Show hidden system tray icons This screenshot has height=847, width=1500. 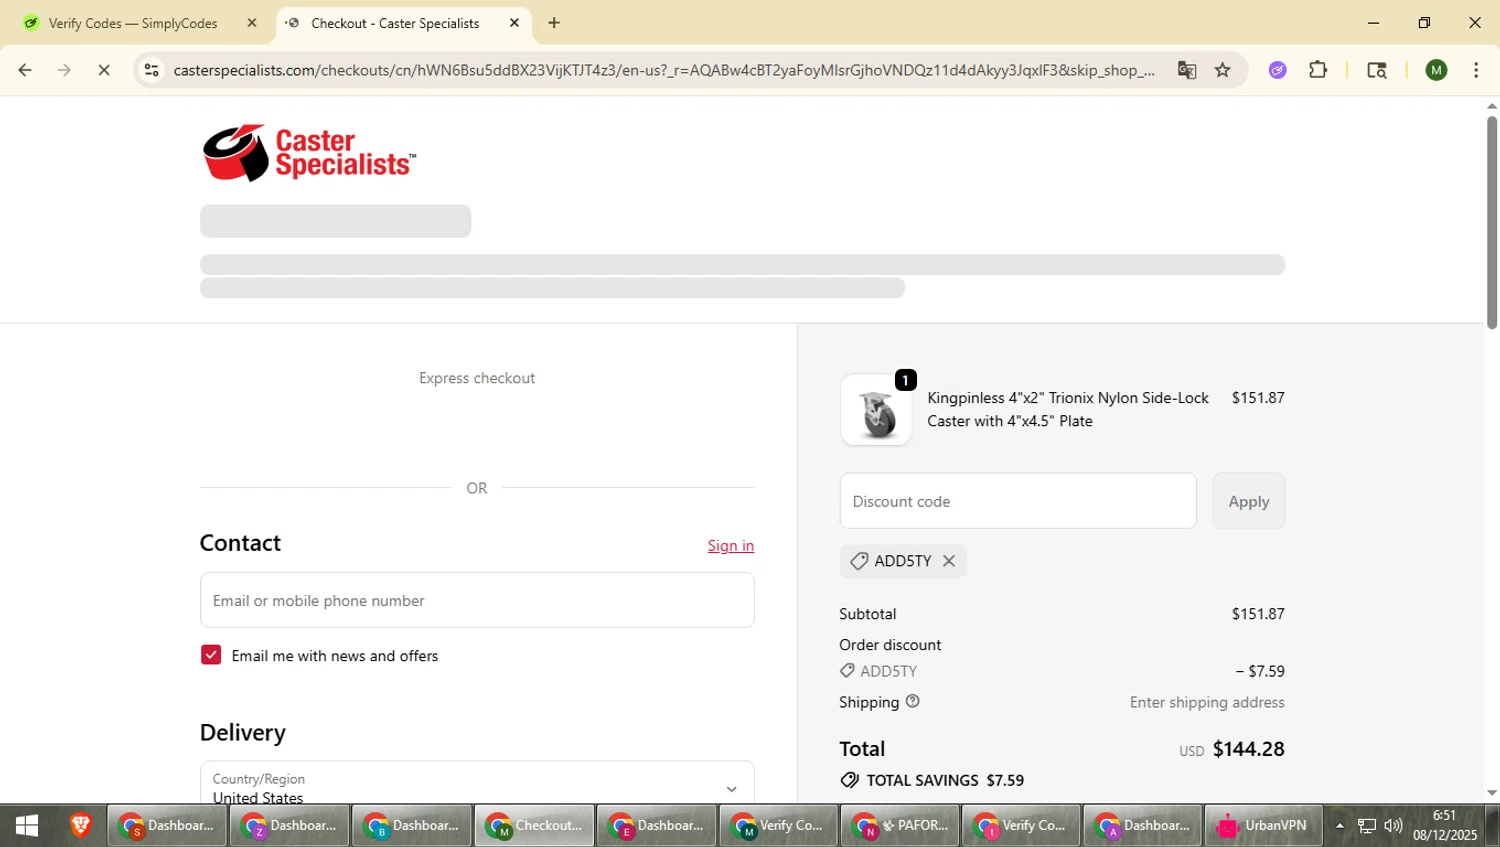[1340, 825]
